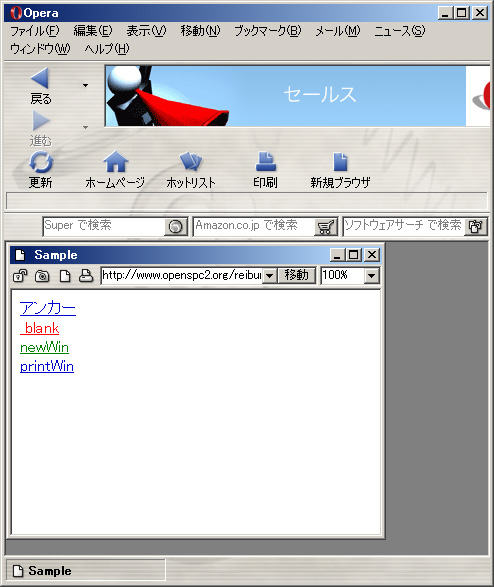Click the printer icon beside the address field
This screenshot has height=587, width=494.
(86, 276)
